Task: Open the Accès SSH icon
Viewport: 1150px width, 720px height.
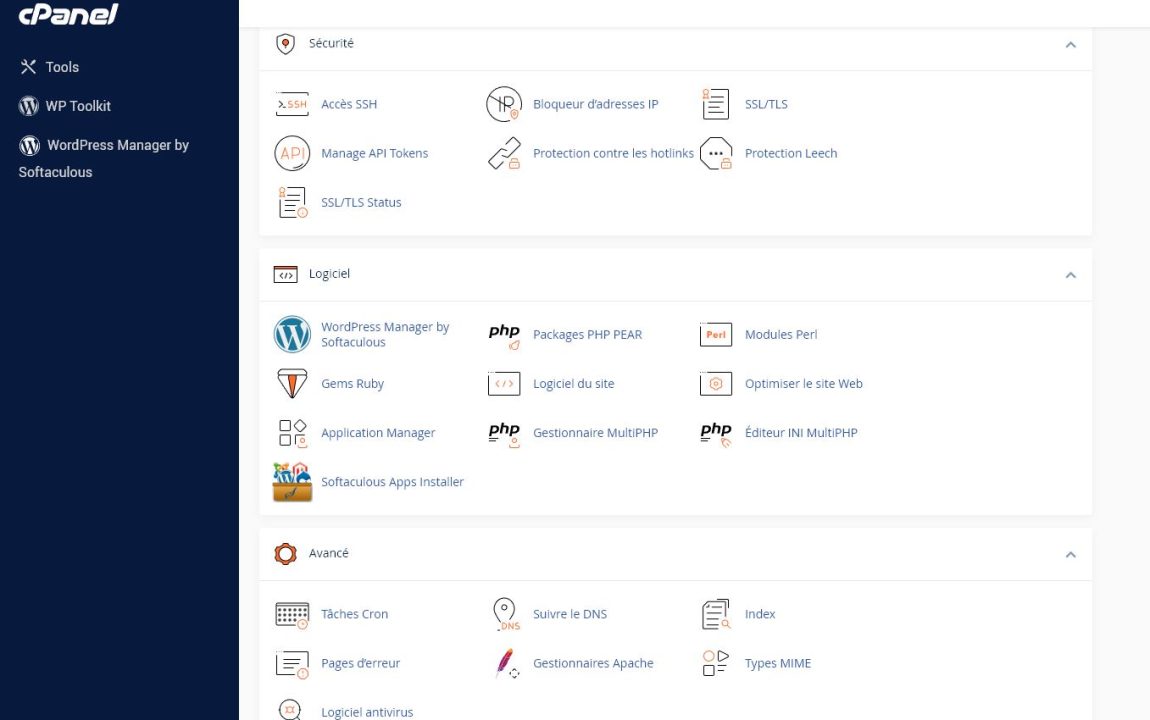Action: coord(292,104)
